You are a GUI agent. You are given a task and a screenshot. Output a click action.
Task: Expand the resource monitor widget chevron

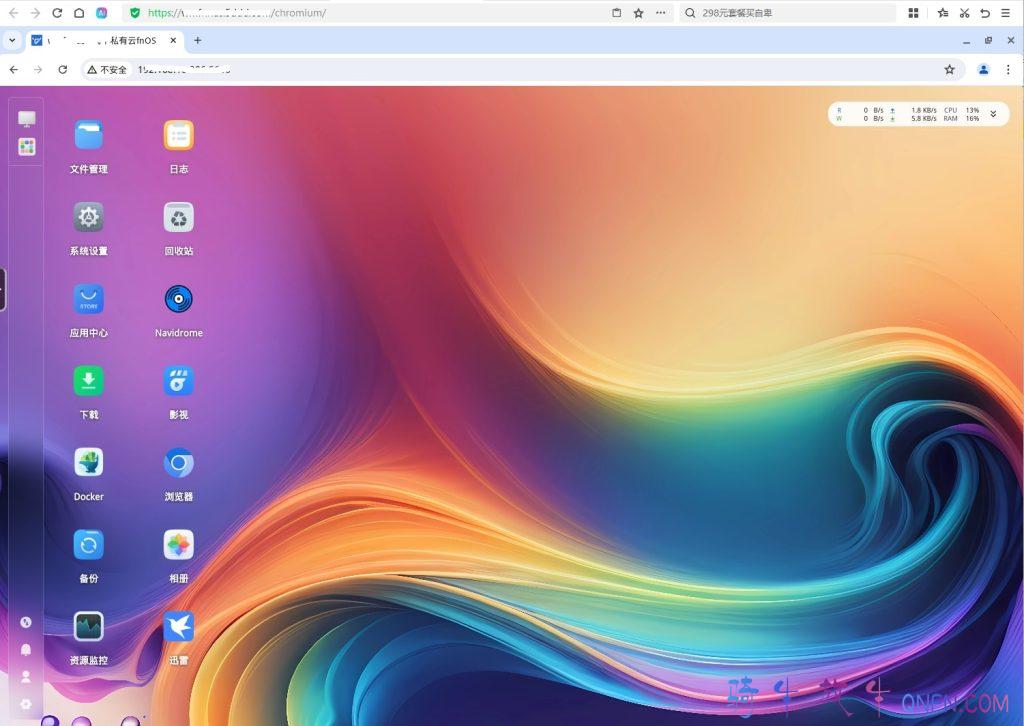[x=993, y=114]
